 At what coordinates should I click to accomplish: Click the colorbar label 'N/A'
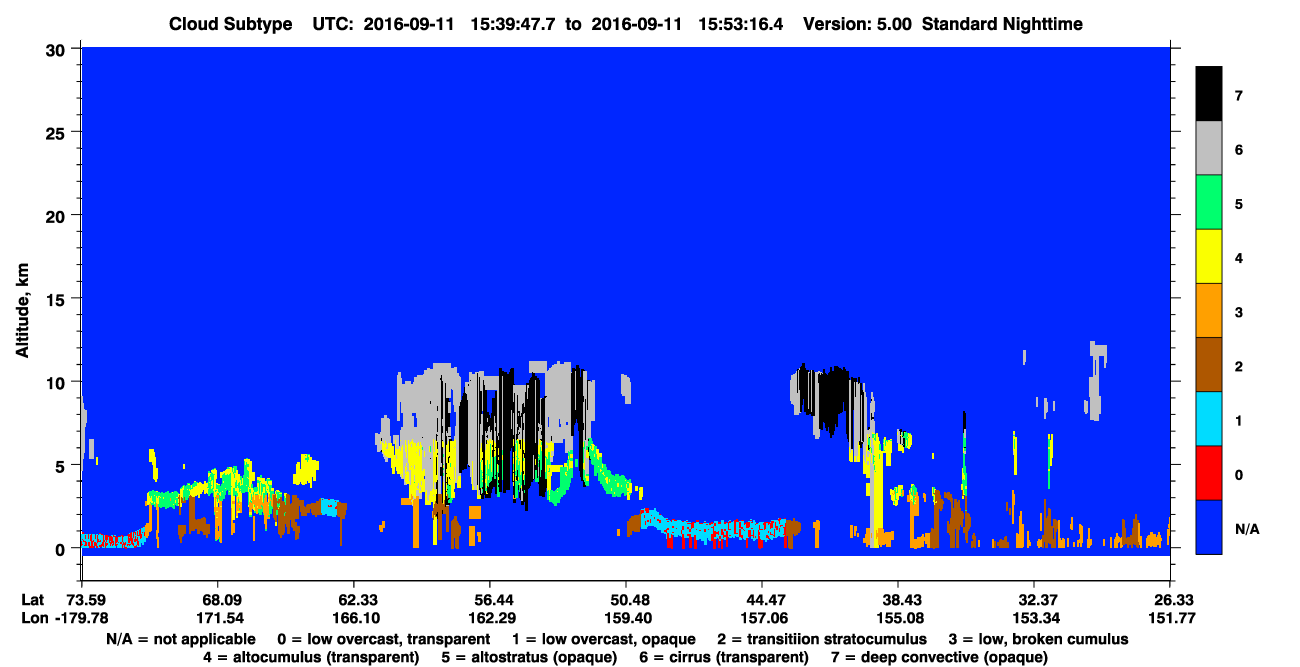[1247, 529]
